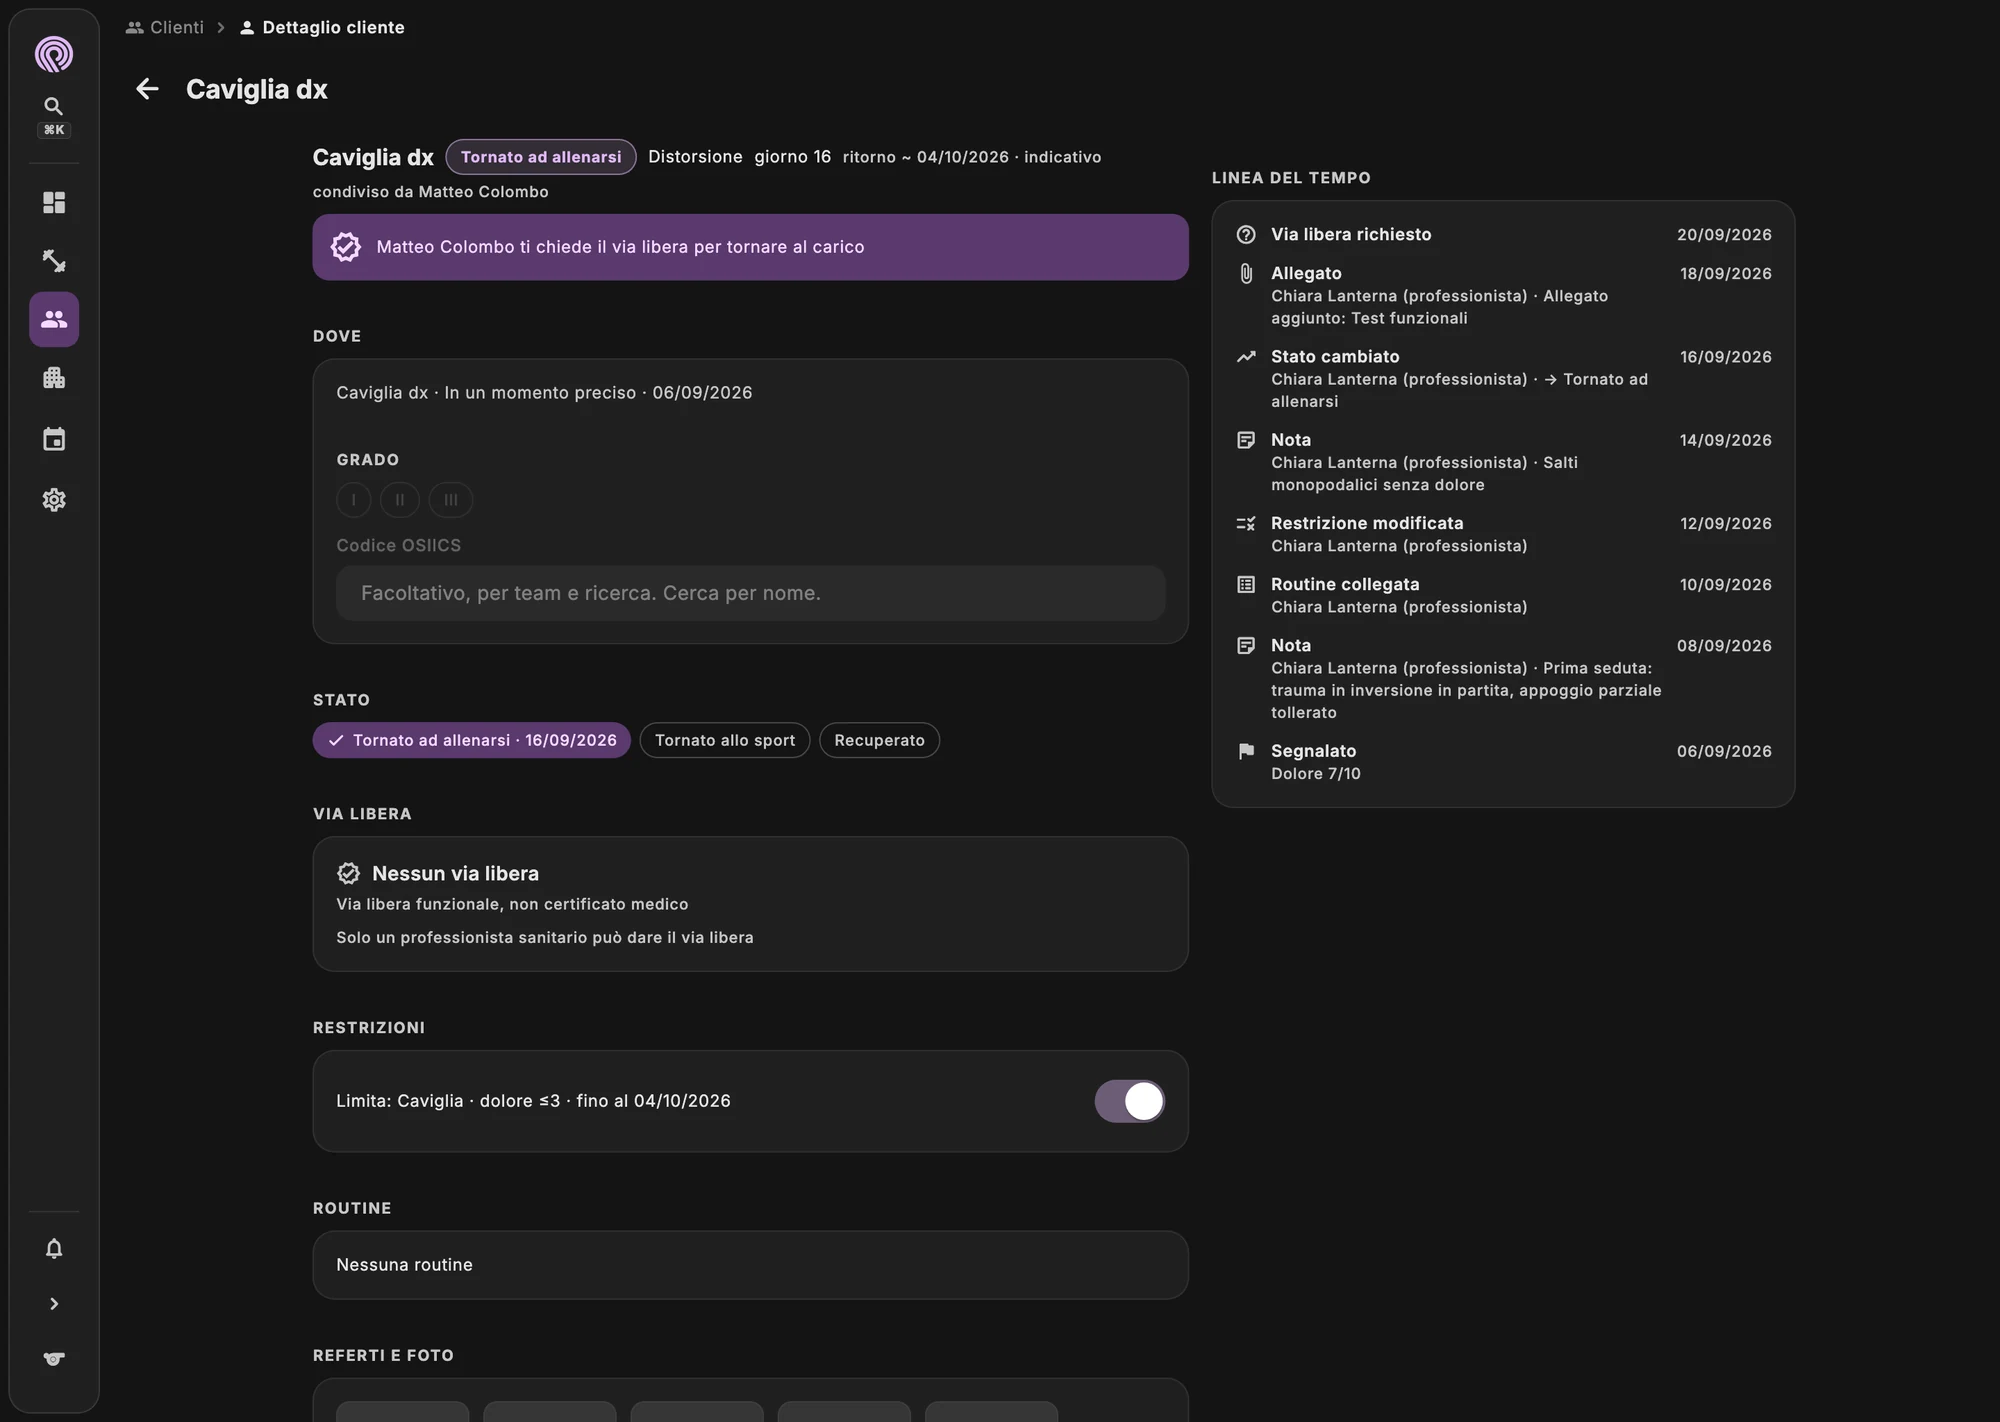Click timeline note dated 14/09/2026

(x=1503, y=462)
